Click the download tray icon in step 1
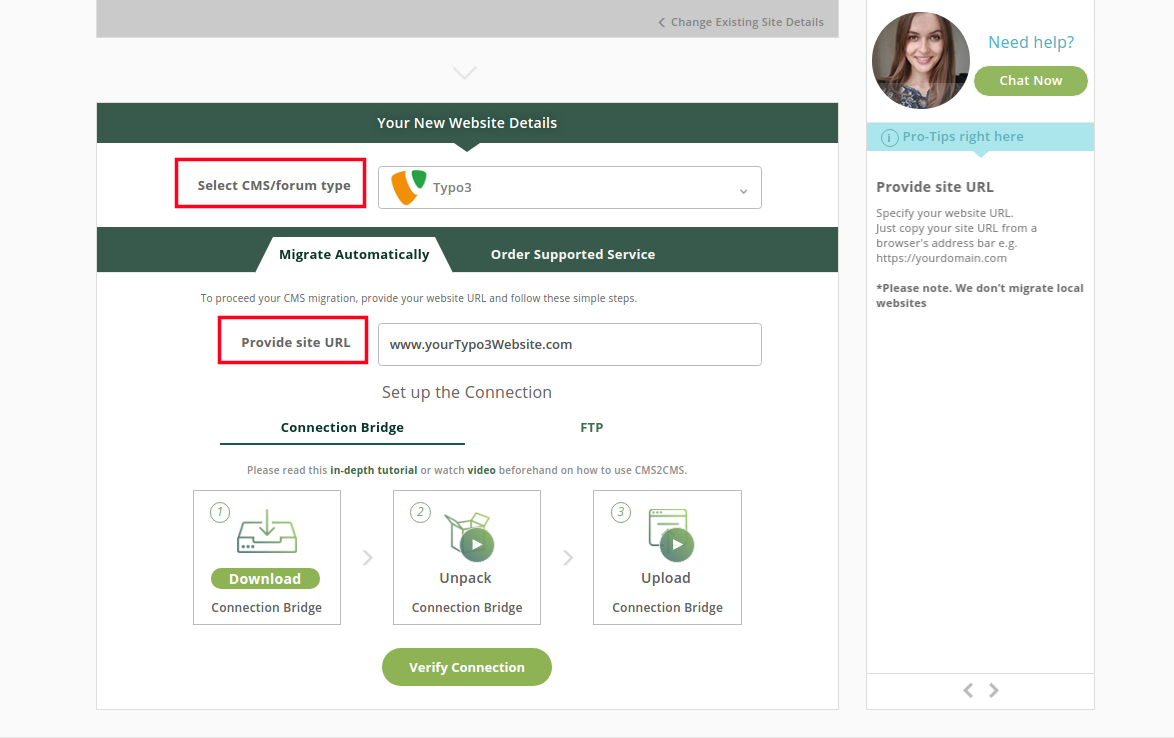 (x=266, y=532)
